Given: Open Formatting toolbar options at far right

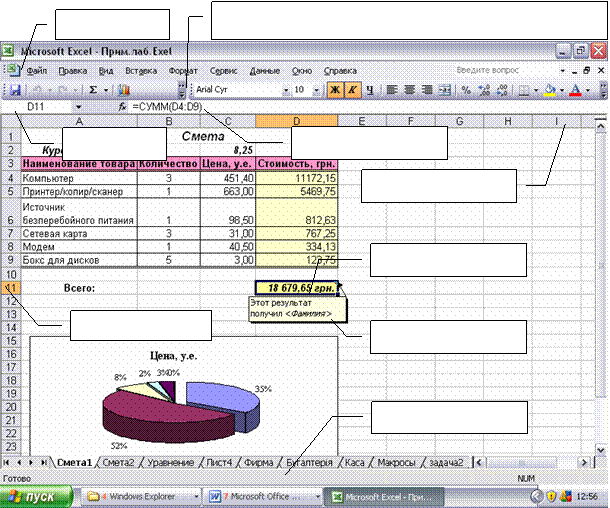Looking at the screenshot, I should [x=603, y=90].
